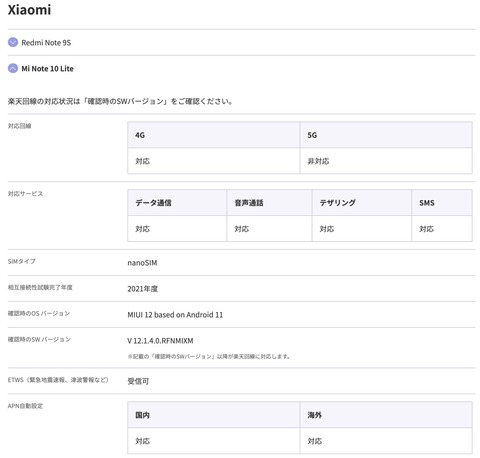Click the データ通信 table header
Viewport: 480px width, 458px height.
177,203
